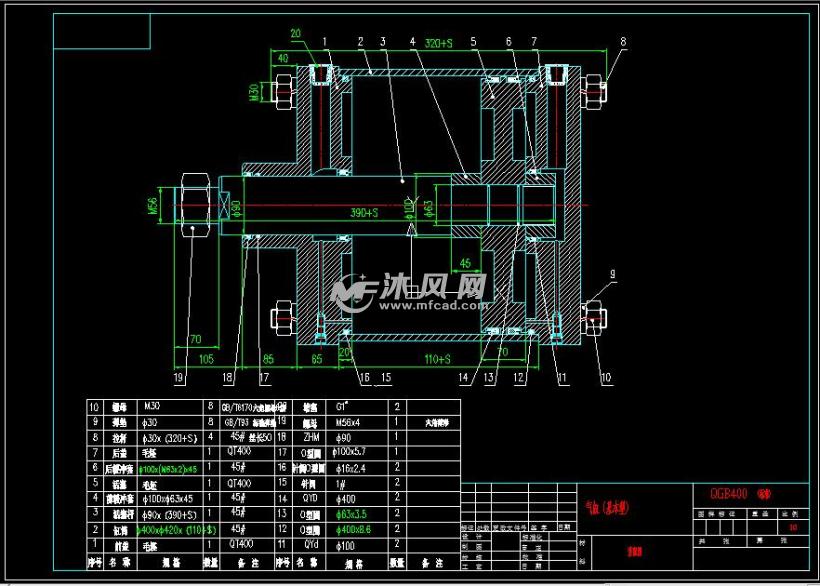This screenshot has width=820, height=586.
Task: Select the QT400 material cell in row 7
Action: 239,451
